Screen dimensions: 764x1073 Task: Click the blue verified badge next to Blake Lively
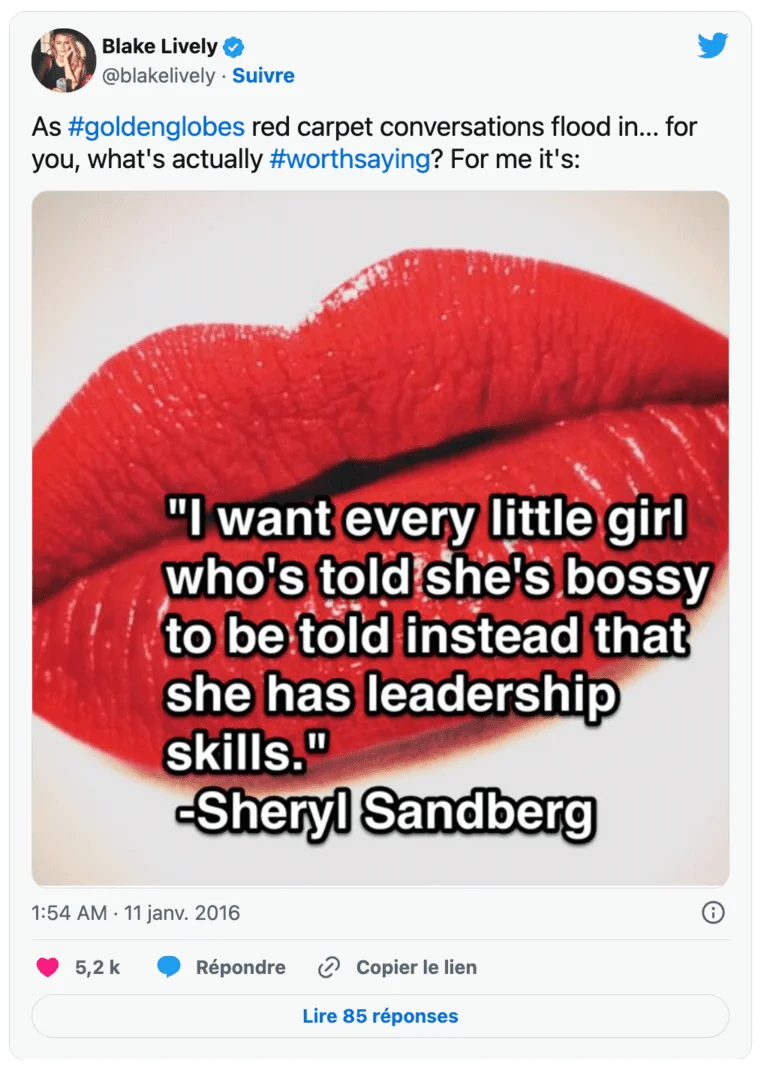234,45
